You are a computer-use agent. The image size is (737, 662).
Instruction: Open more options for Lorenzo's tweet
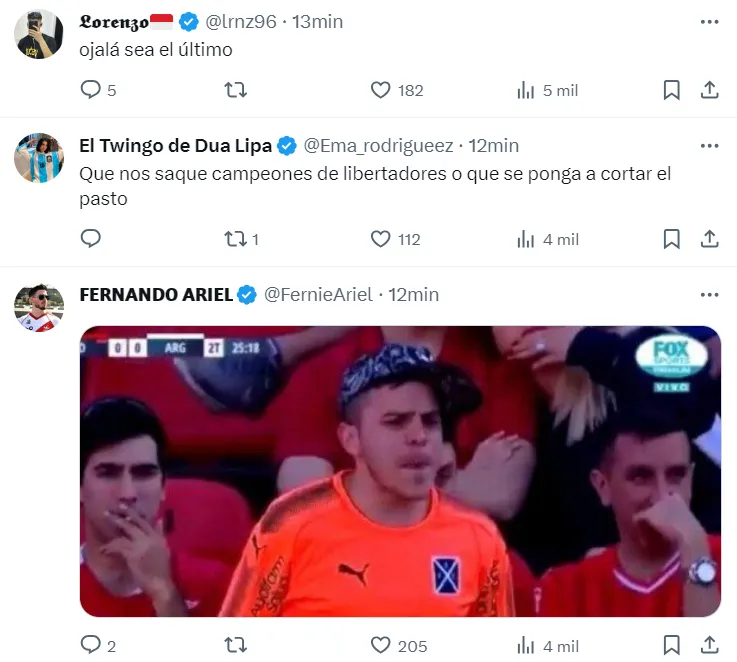tap(709, 22)
